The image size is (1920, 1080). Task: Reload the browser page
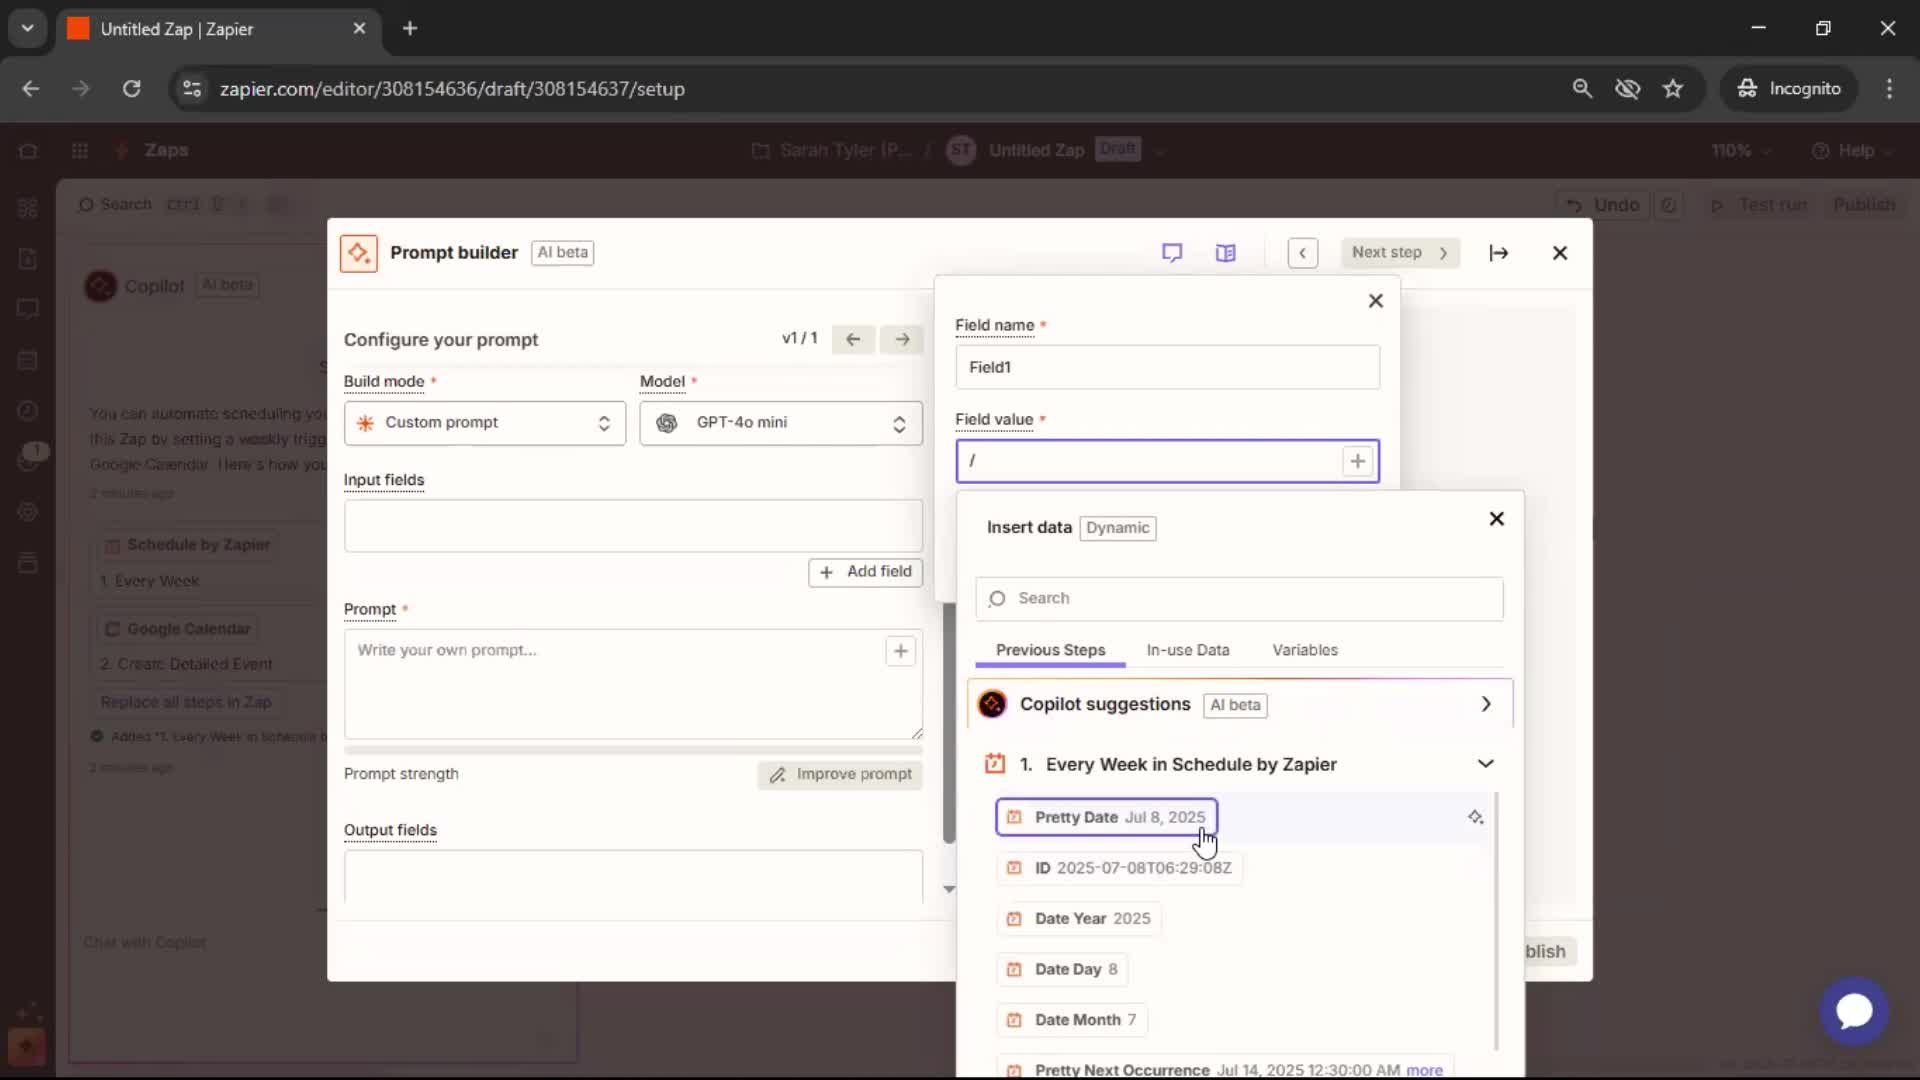click(x=131, y=89)
